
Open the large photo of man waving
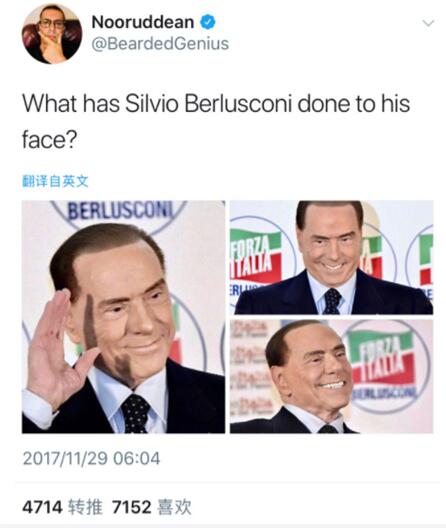tap(123, 317)
